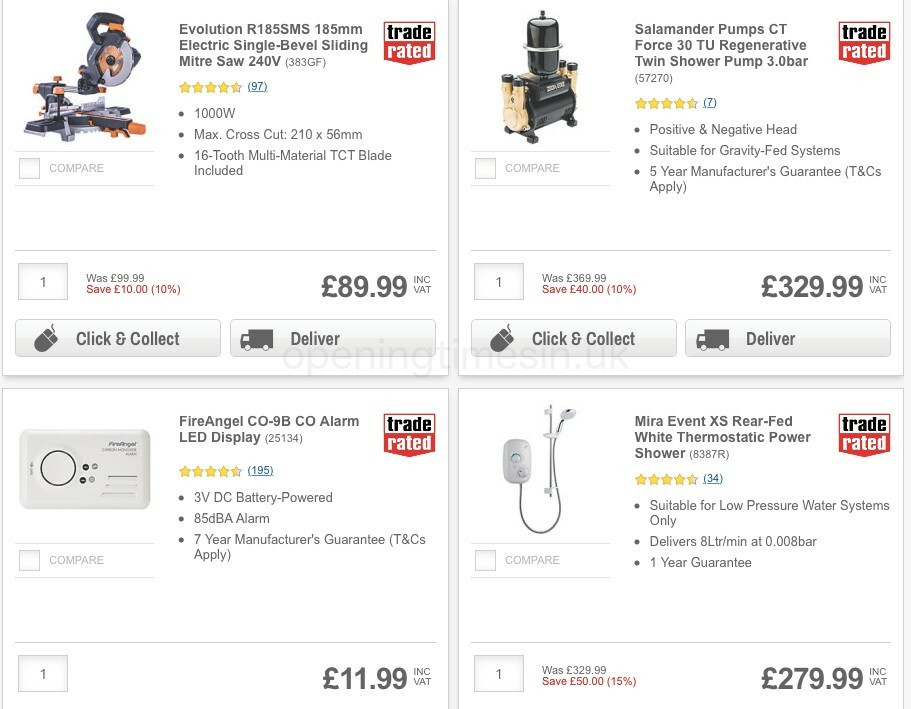The height and width of the screenshot is (709, 911).
Task: Click the Trade Rated badge on the Evolution mitre saw
Action: [x=409, y=43]
